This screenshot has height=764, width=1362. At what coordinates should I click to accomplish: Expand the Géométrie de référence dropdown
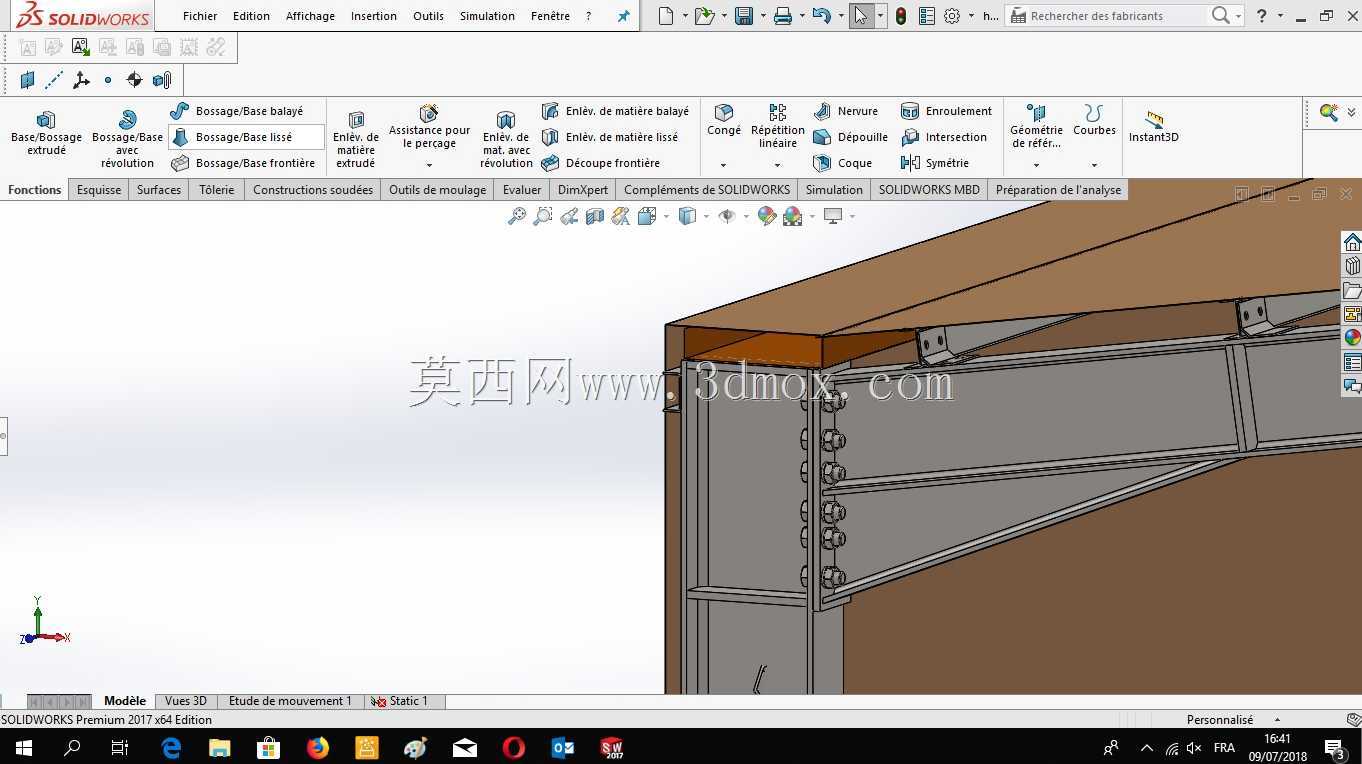click(1036, 165)
